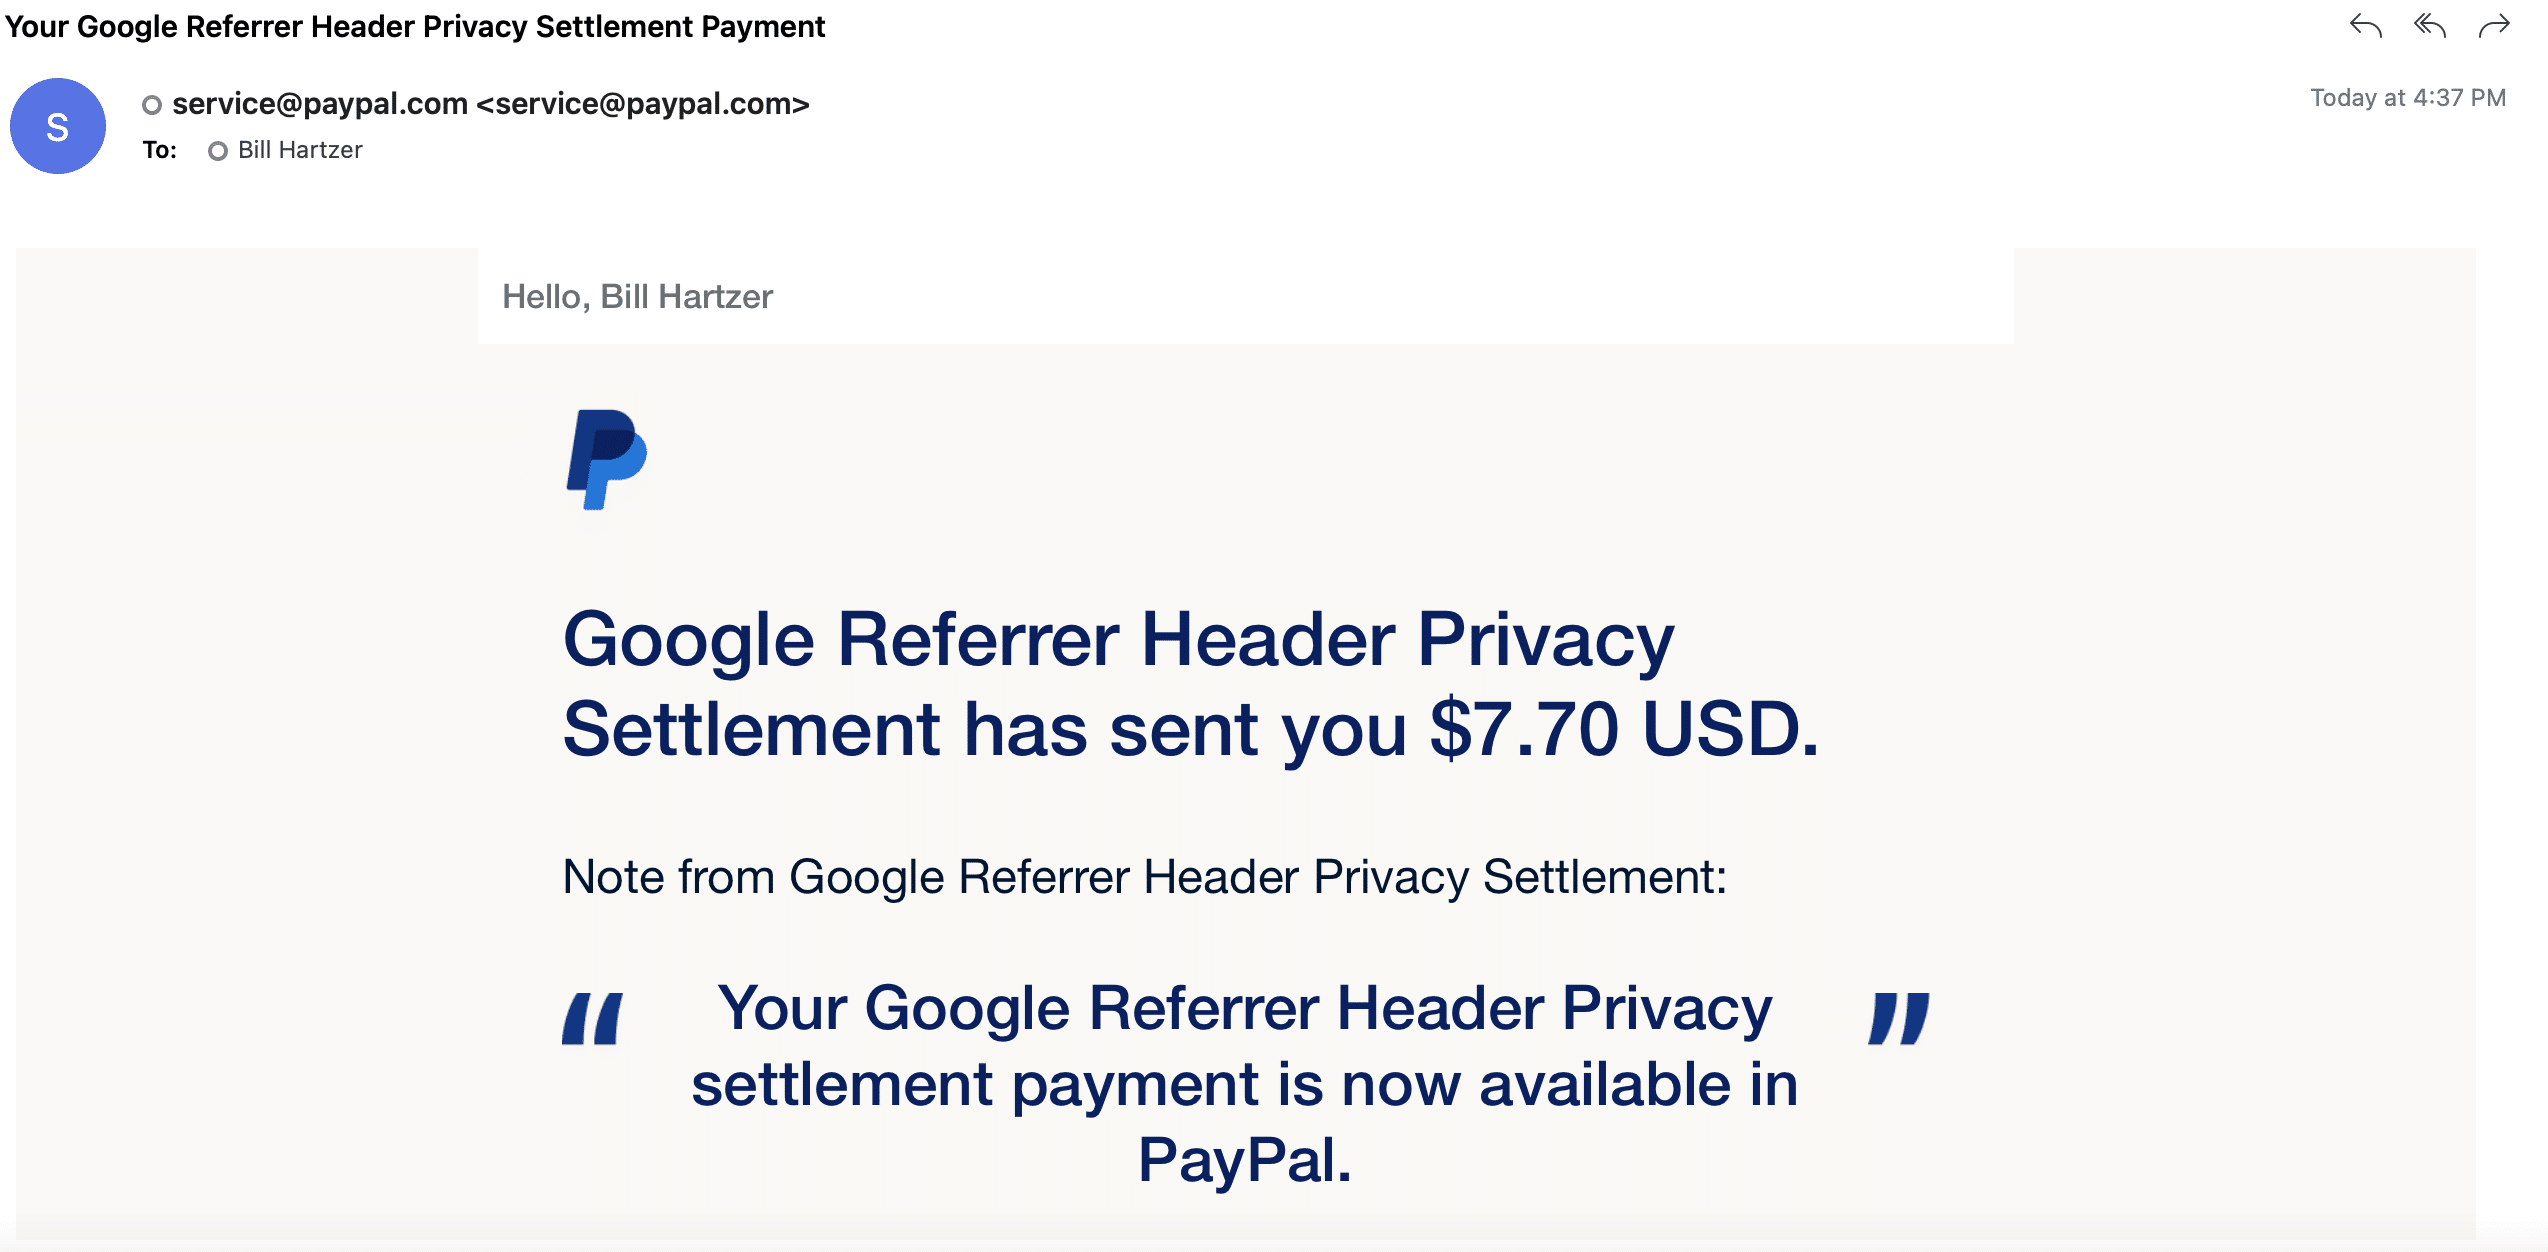Click the word 'PayPal.' ending the quote
The height and width of the screenshot is (1252, 2548).
(1245, 1160)
